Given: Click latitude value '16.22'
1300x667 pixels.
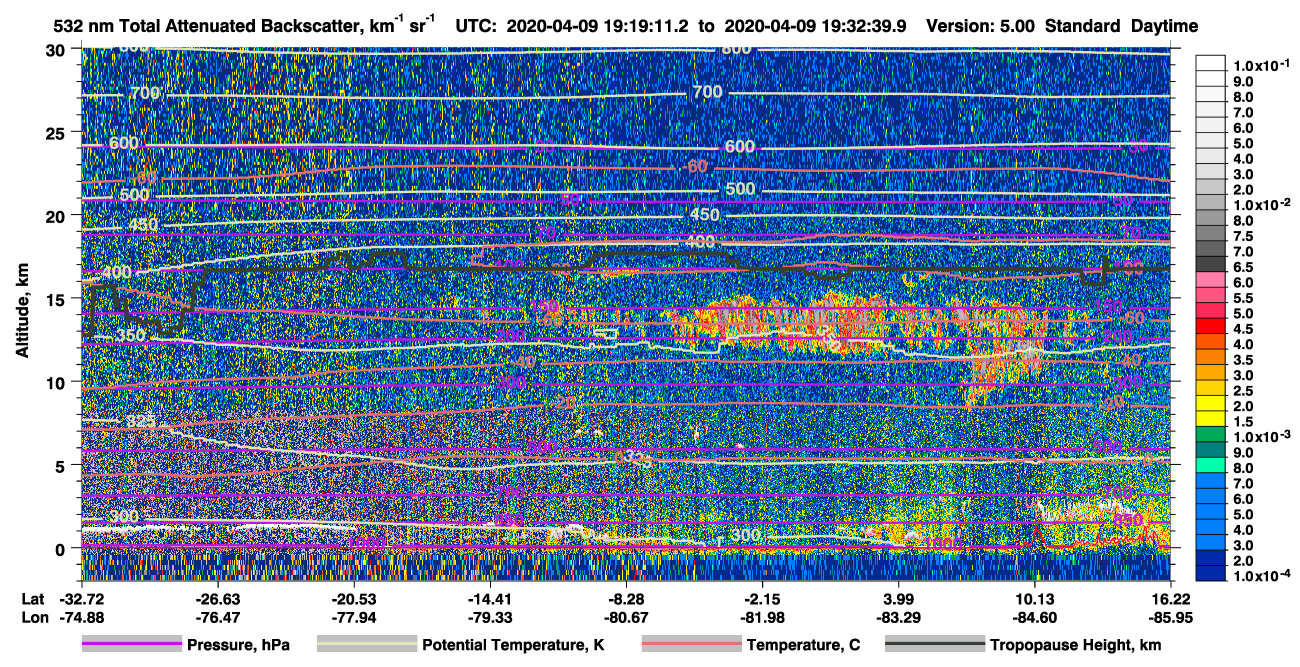Looking at the screenshot, I should 1172,600.
